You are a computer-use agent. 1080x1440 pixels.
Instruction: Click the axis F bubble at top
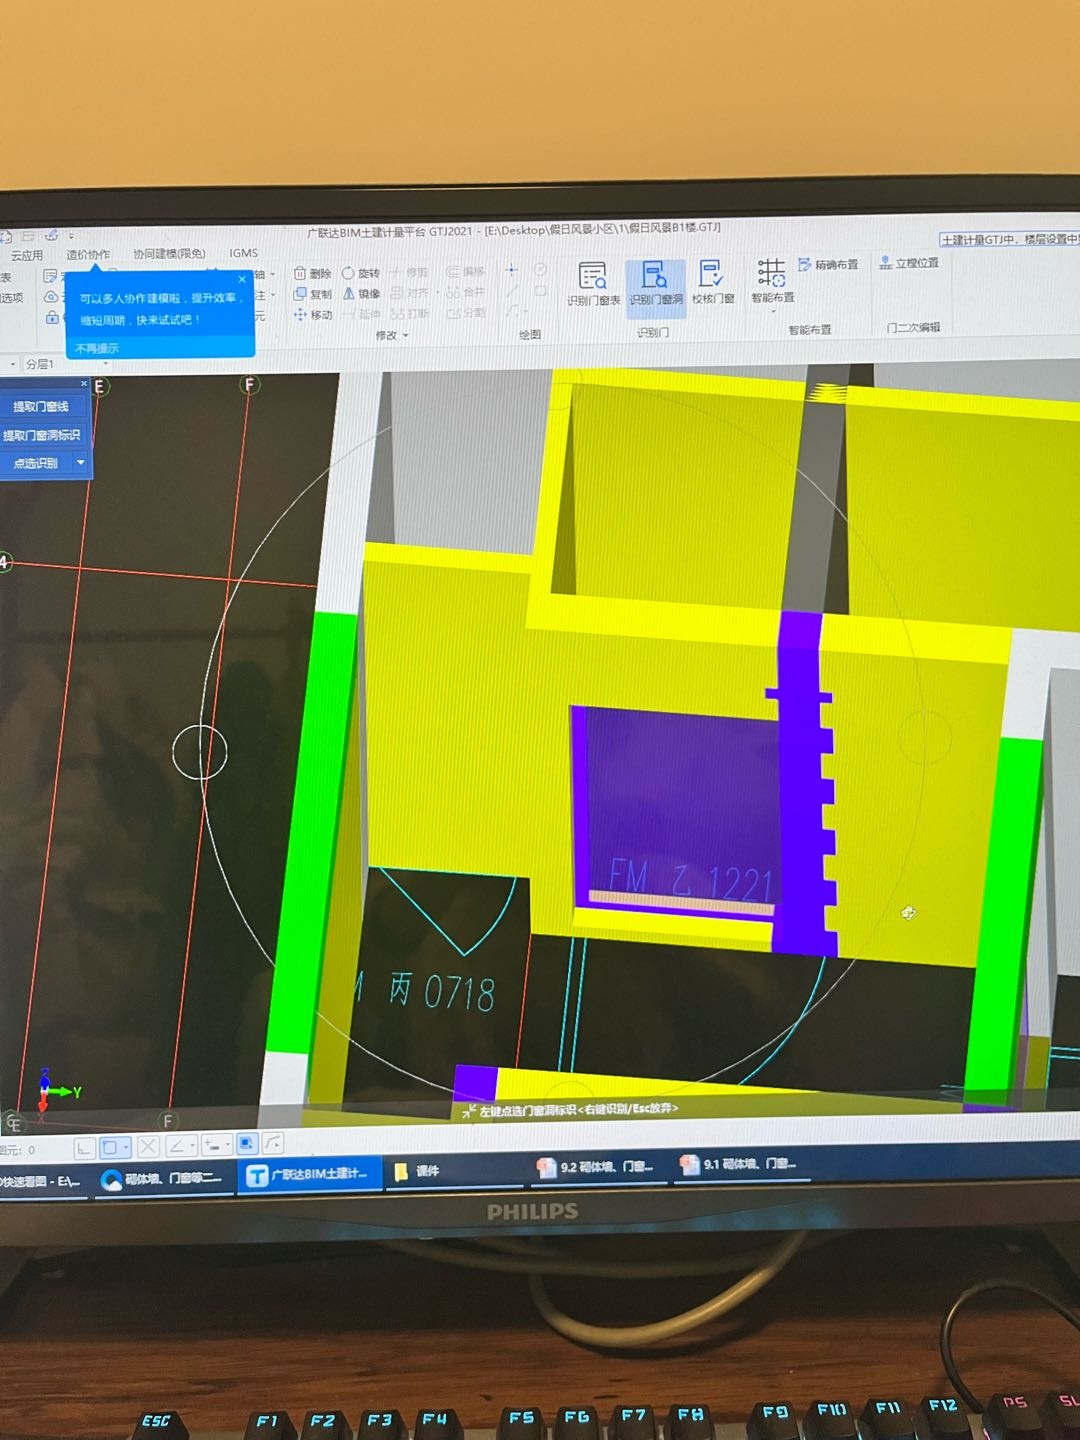click(250, 384)
